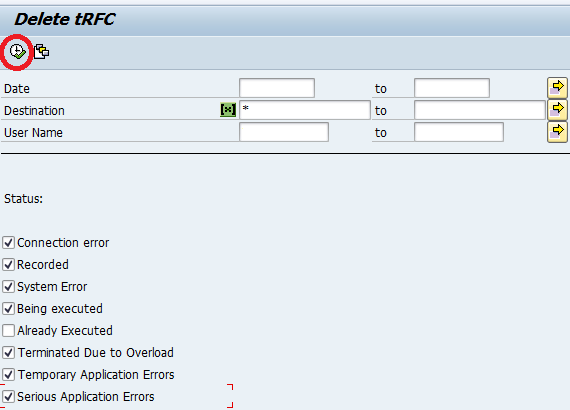Enable the Already Executed checkbox
The image size is (570, 410).
8,330
